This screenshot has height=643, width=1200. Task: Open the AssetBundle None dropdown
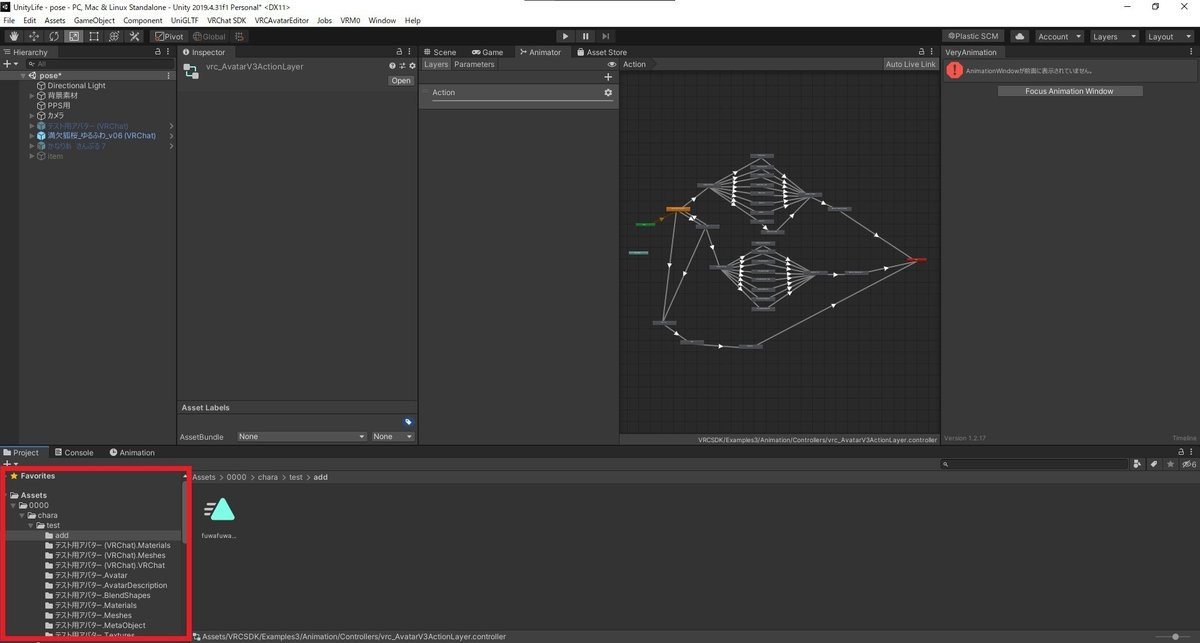pos(302,437)
